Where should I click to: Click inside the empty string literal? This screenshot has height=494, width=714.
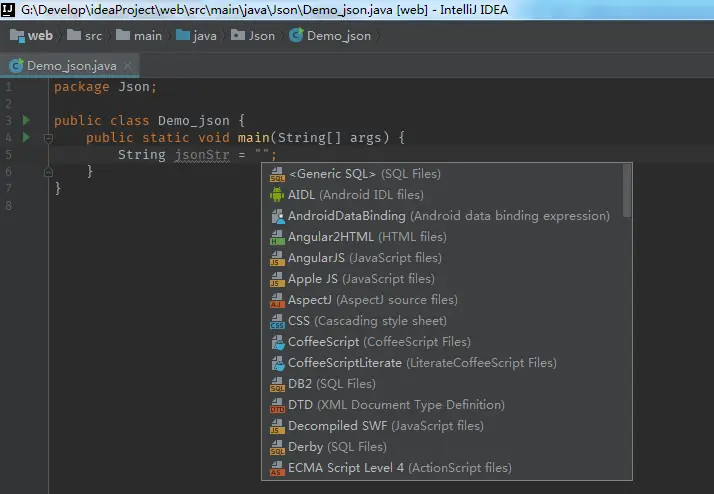pyautogui.click(x=262, y=153)
